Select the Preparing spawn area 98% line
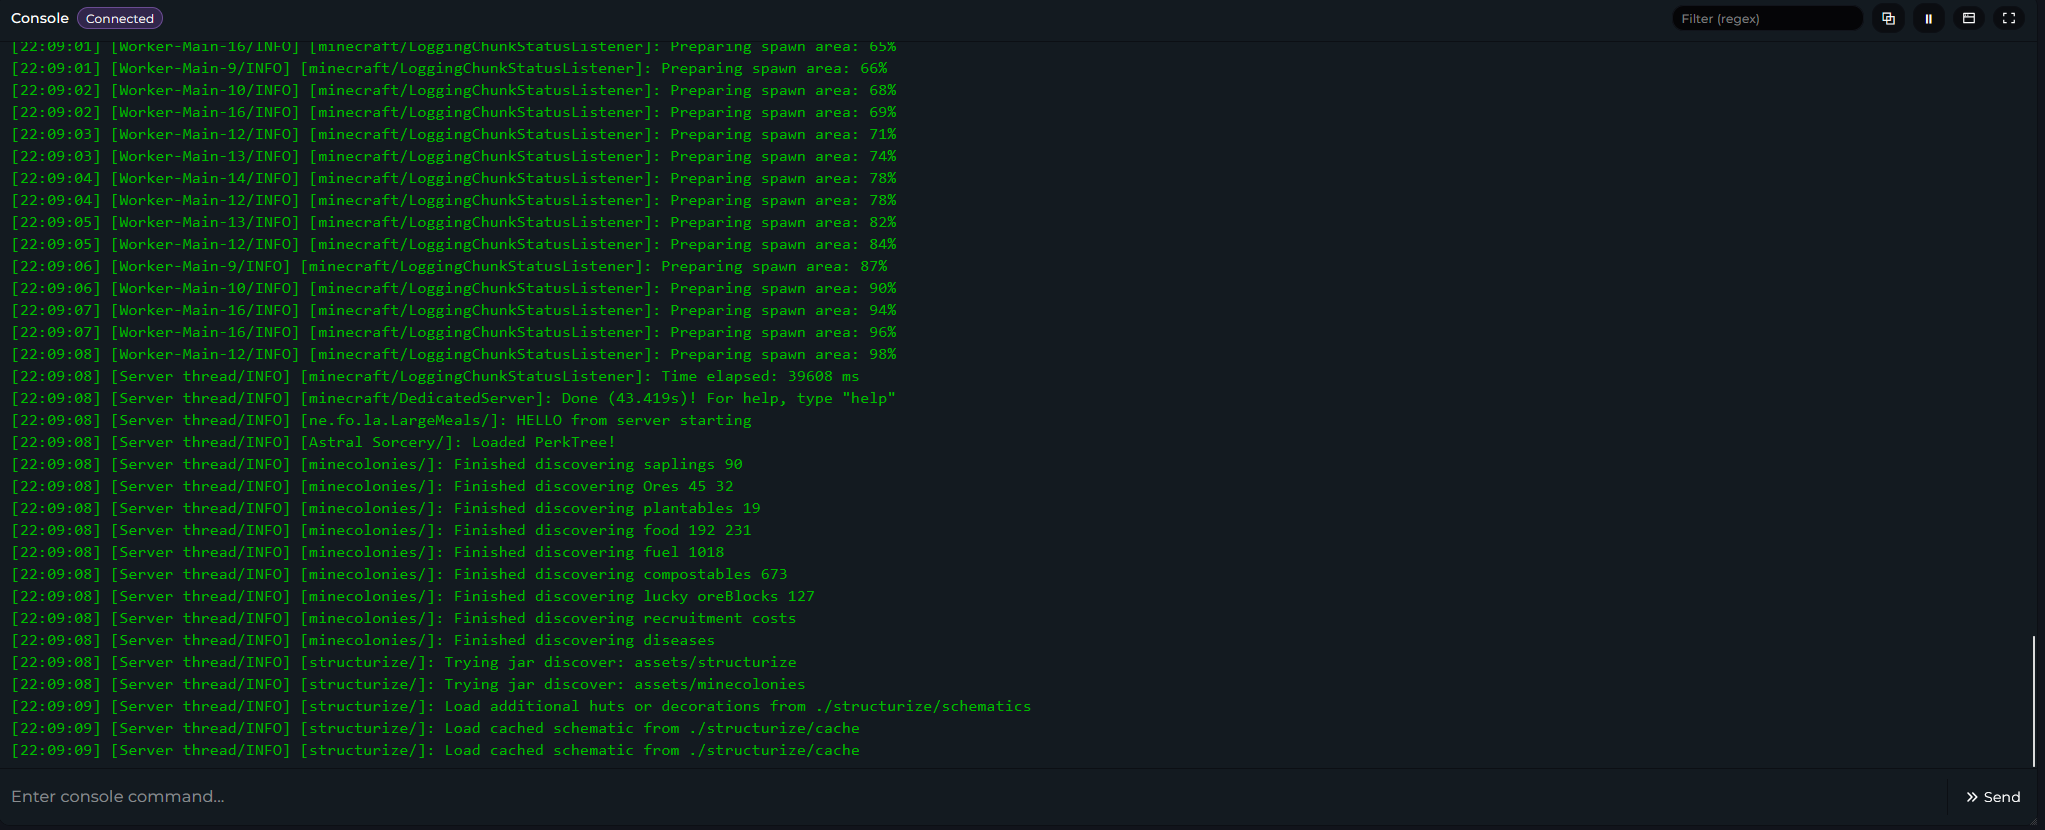 point(453,354)
